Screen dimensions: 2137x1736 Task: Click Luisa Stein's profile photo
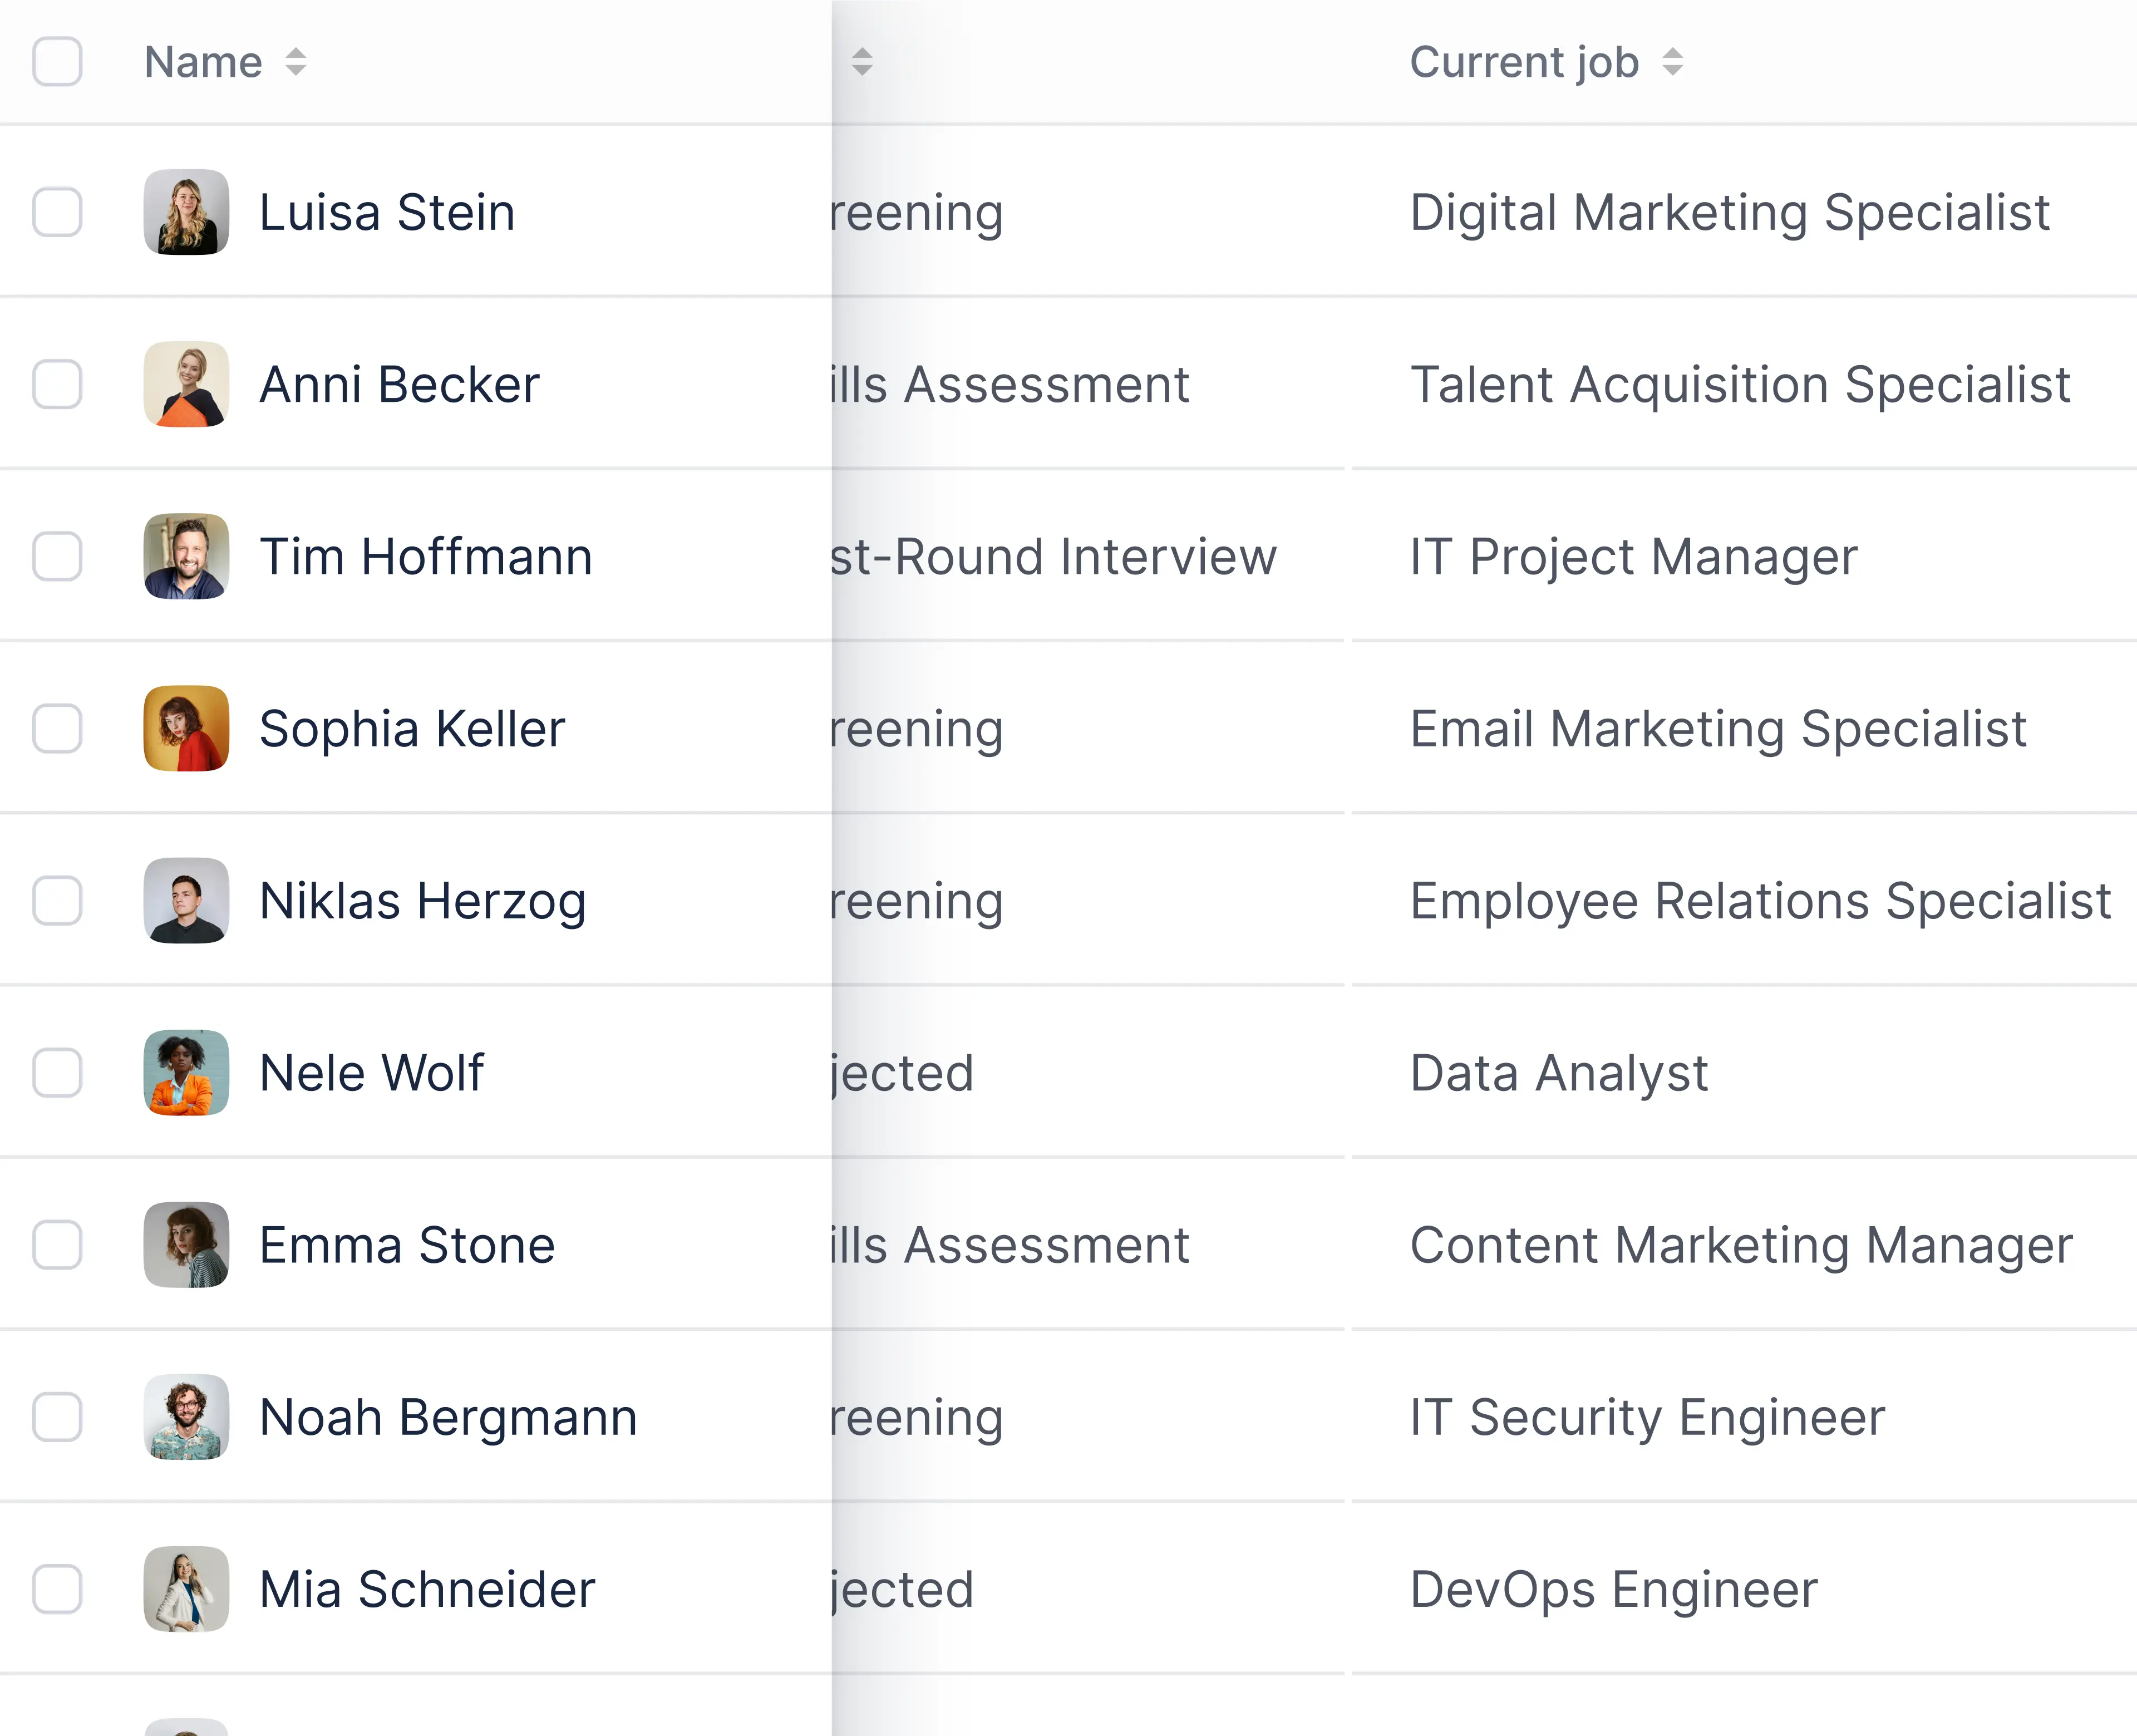[186, 212]
